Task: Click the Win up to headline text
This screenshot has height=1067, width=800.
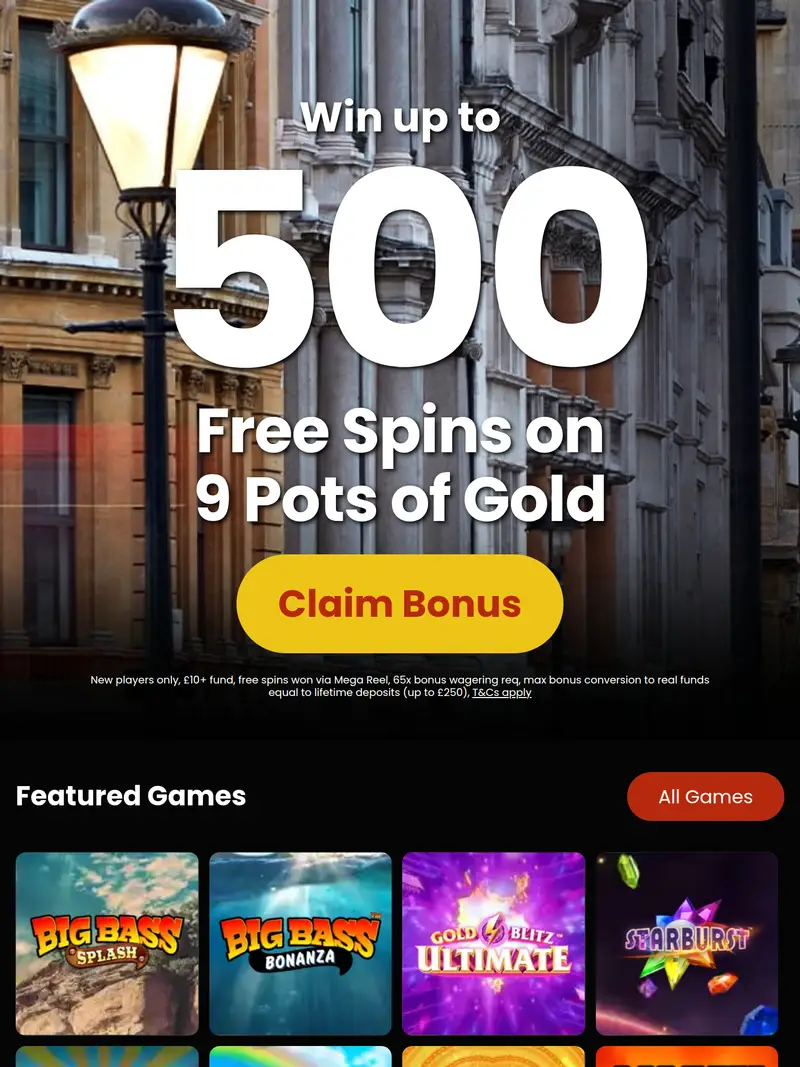Action: (x=400, y=118)
